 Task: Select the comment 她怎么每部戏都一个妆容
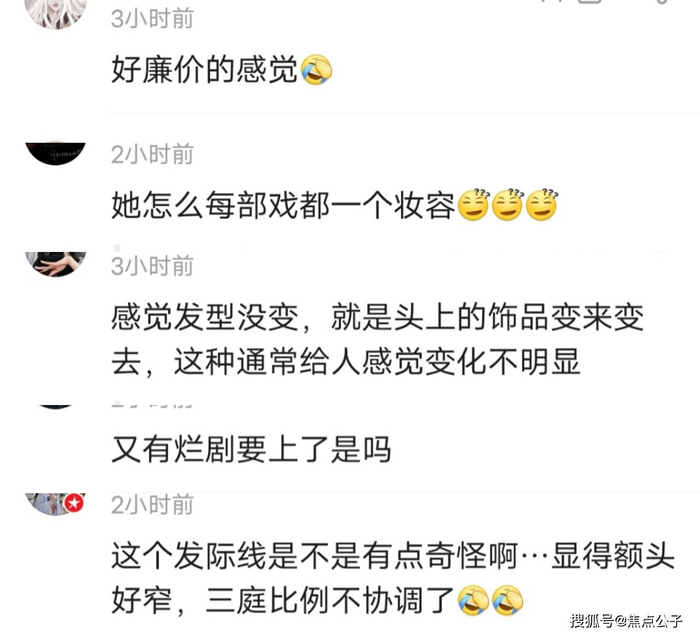[283, 205]
